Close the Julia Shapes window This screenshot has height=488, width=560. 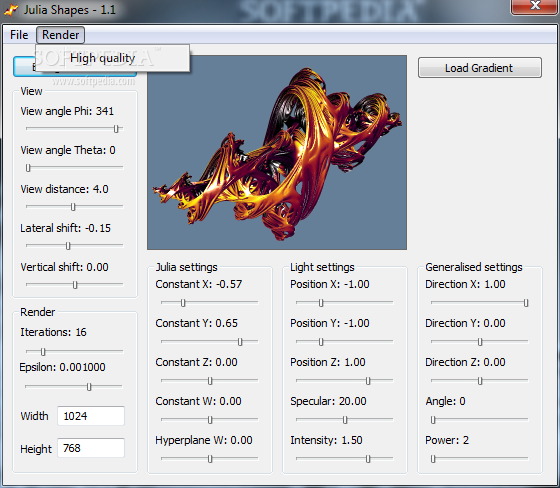coord(534,6)
